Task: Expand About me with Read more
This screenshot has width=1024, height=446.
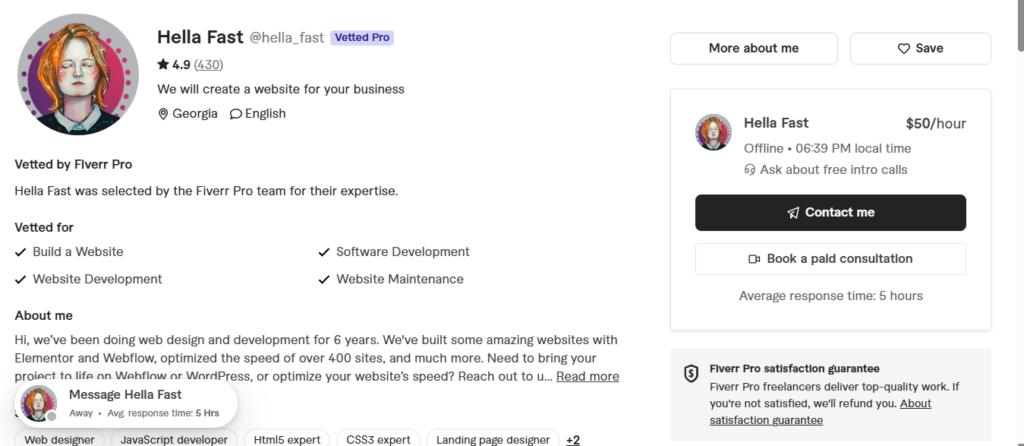Action: [587, 376]
